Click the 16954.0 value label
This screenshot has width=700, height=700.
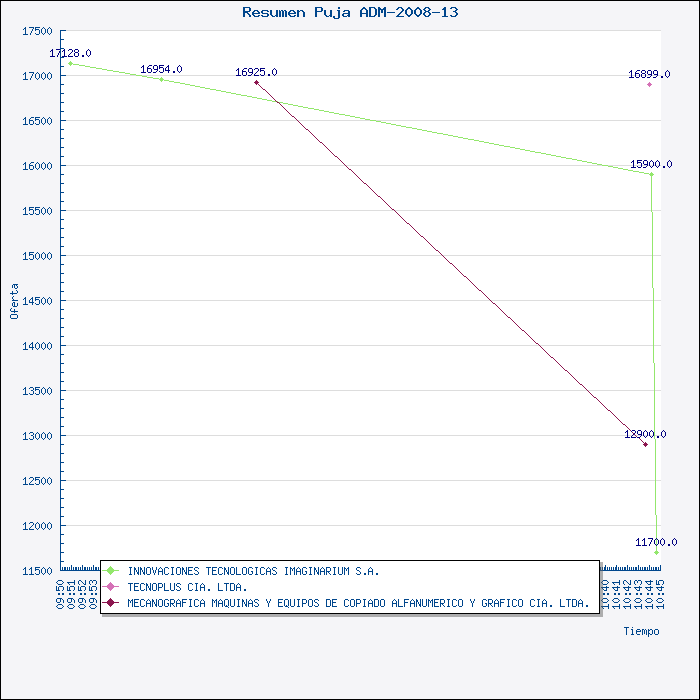tap(161, 69)
